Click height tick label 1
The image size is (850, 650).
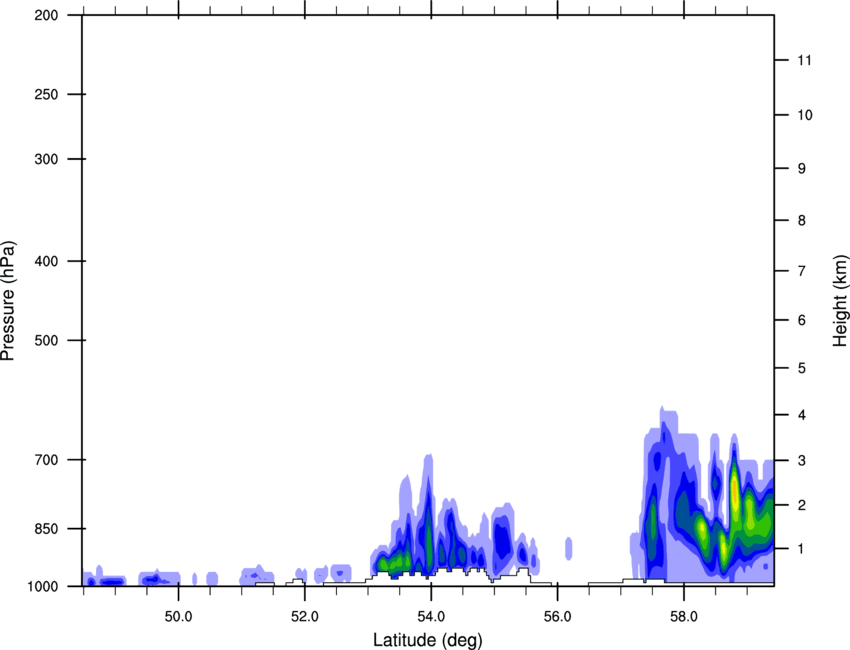coord(802,549)
